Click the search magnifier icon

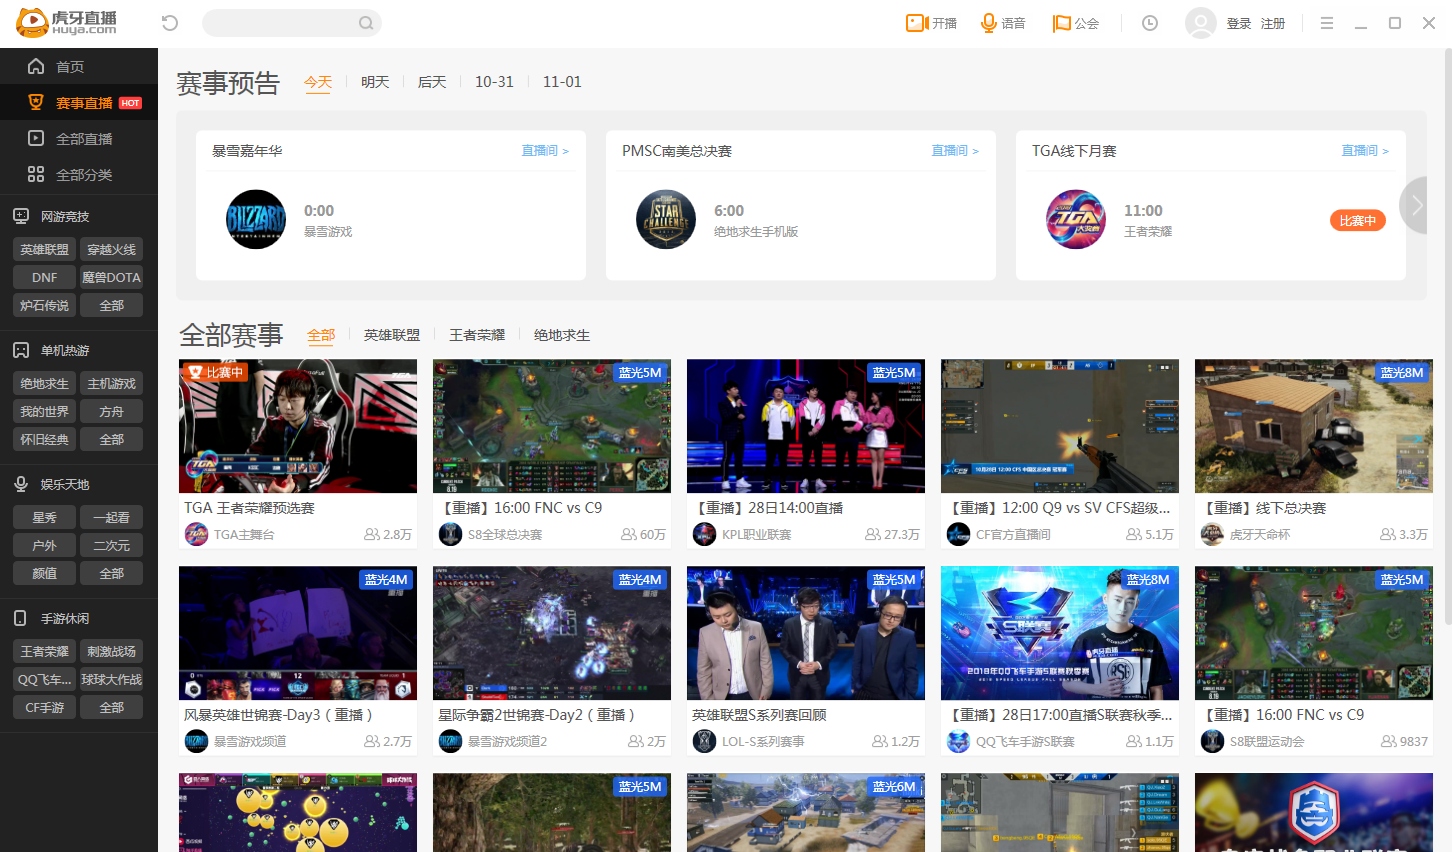(x=366, y=23)
